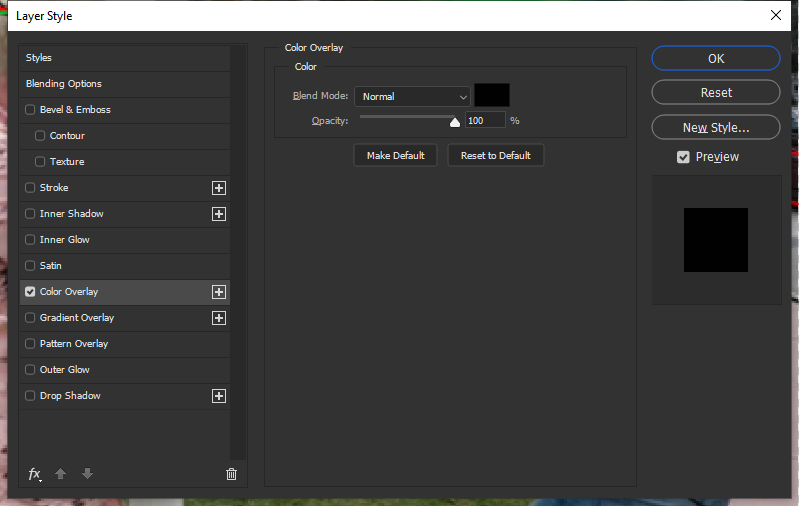The image size is (799, 506).
Task: Click the Make Default button
Action: pos(395,155)
